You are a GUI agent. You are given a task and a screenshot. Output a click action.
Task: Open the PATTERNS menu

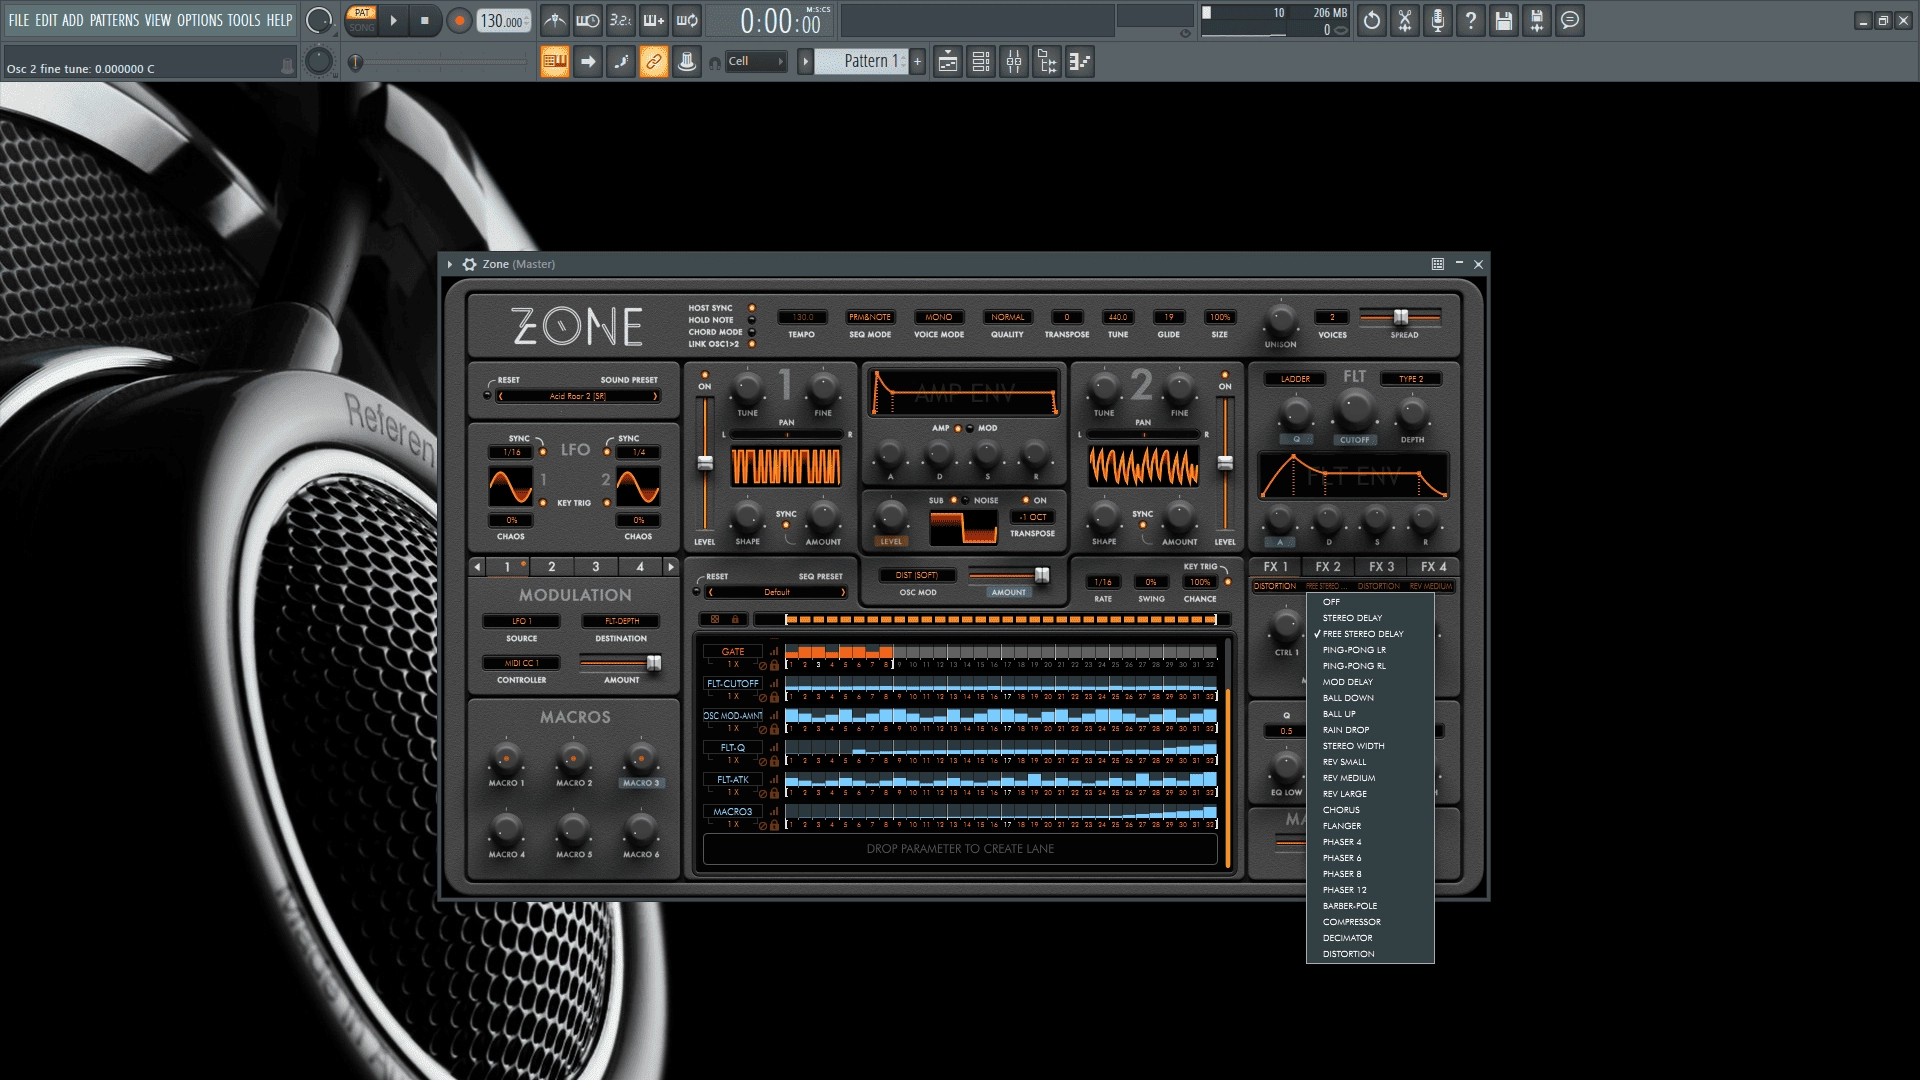point(115,20)
